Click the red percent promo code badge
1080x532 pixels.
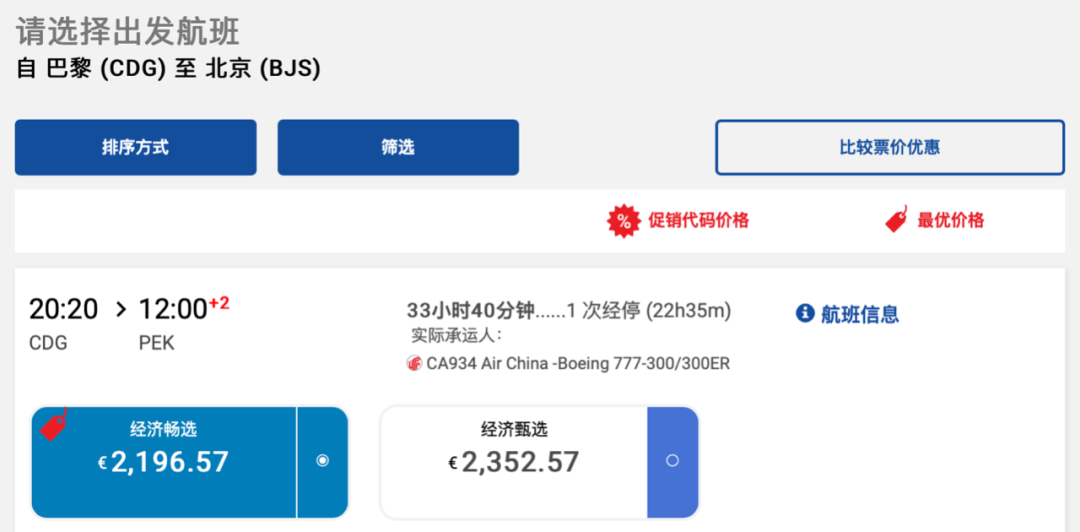click(x=624, y=221)
